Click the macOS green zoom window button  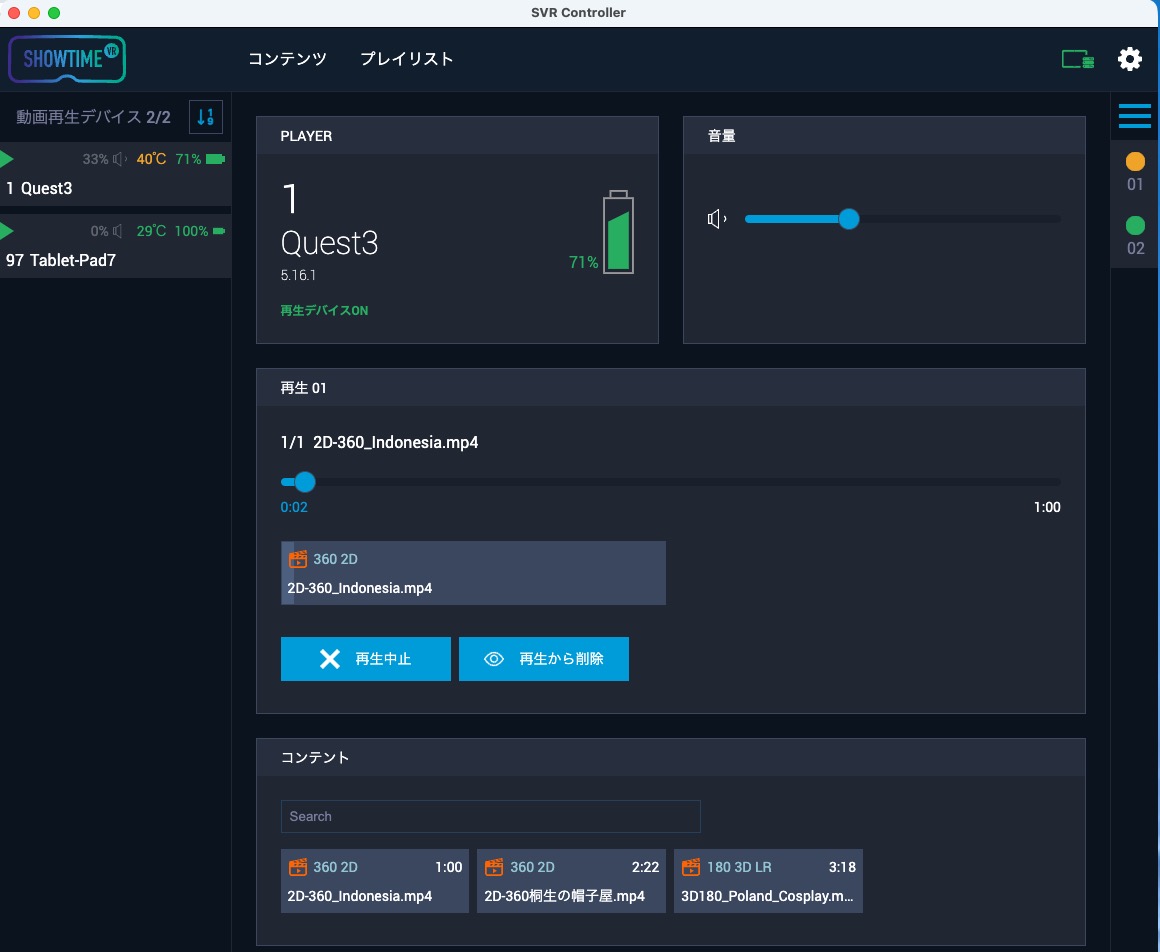coord(53,13)
